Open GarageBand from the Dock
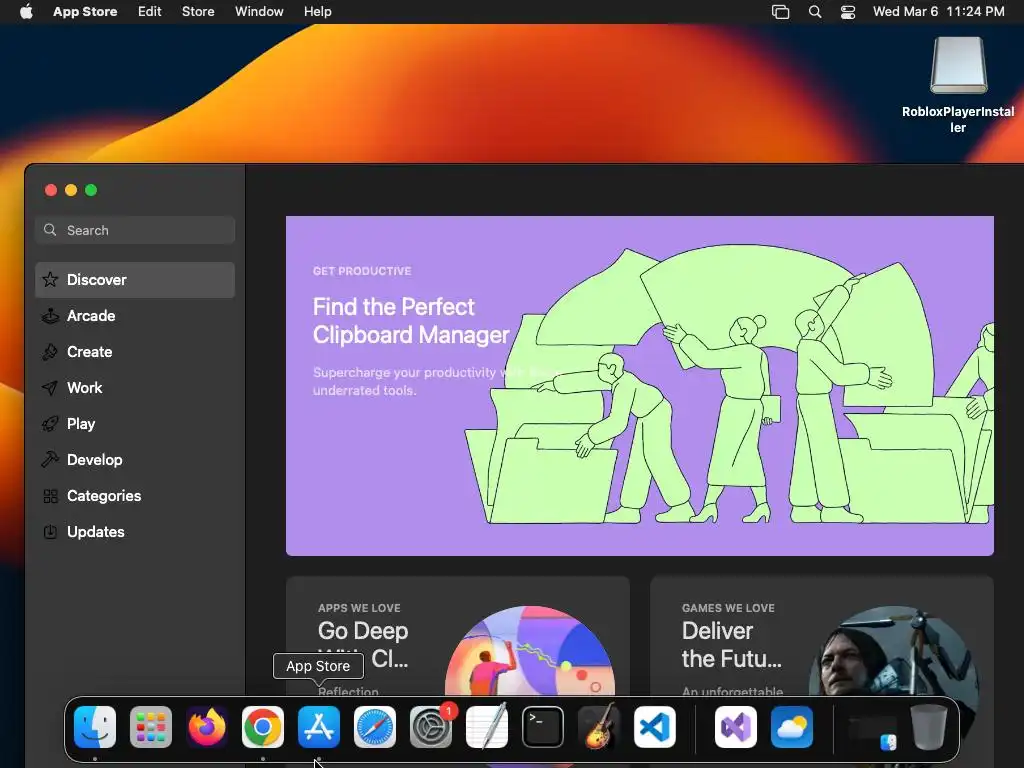1024x768 pixels. [x=599, y=727]
